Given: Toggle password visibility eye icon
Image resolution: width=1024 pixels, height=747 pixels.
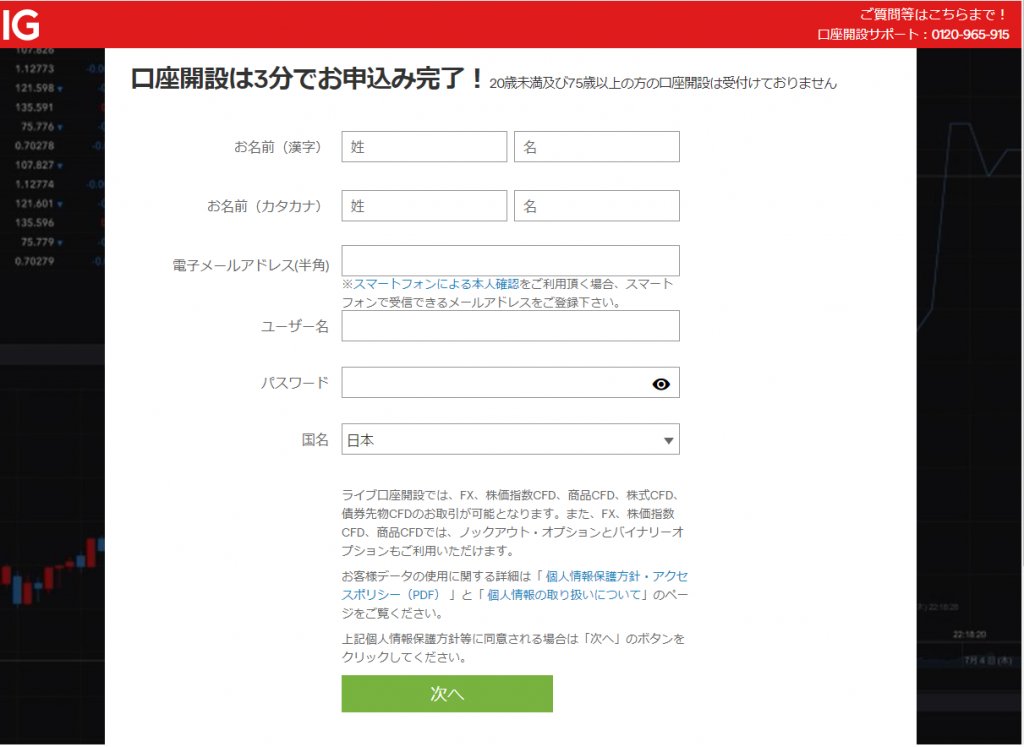Looking at the screenshot, I should 661,384.
